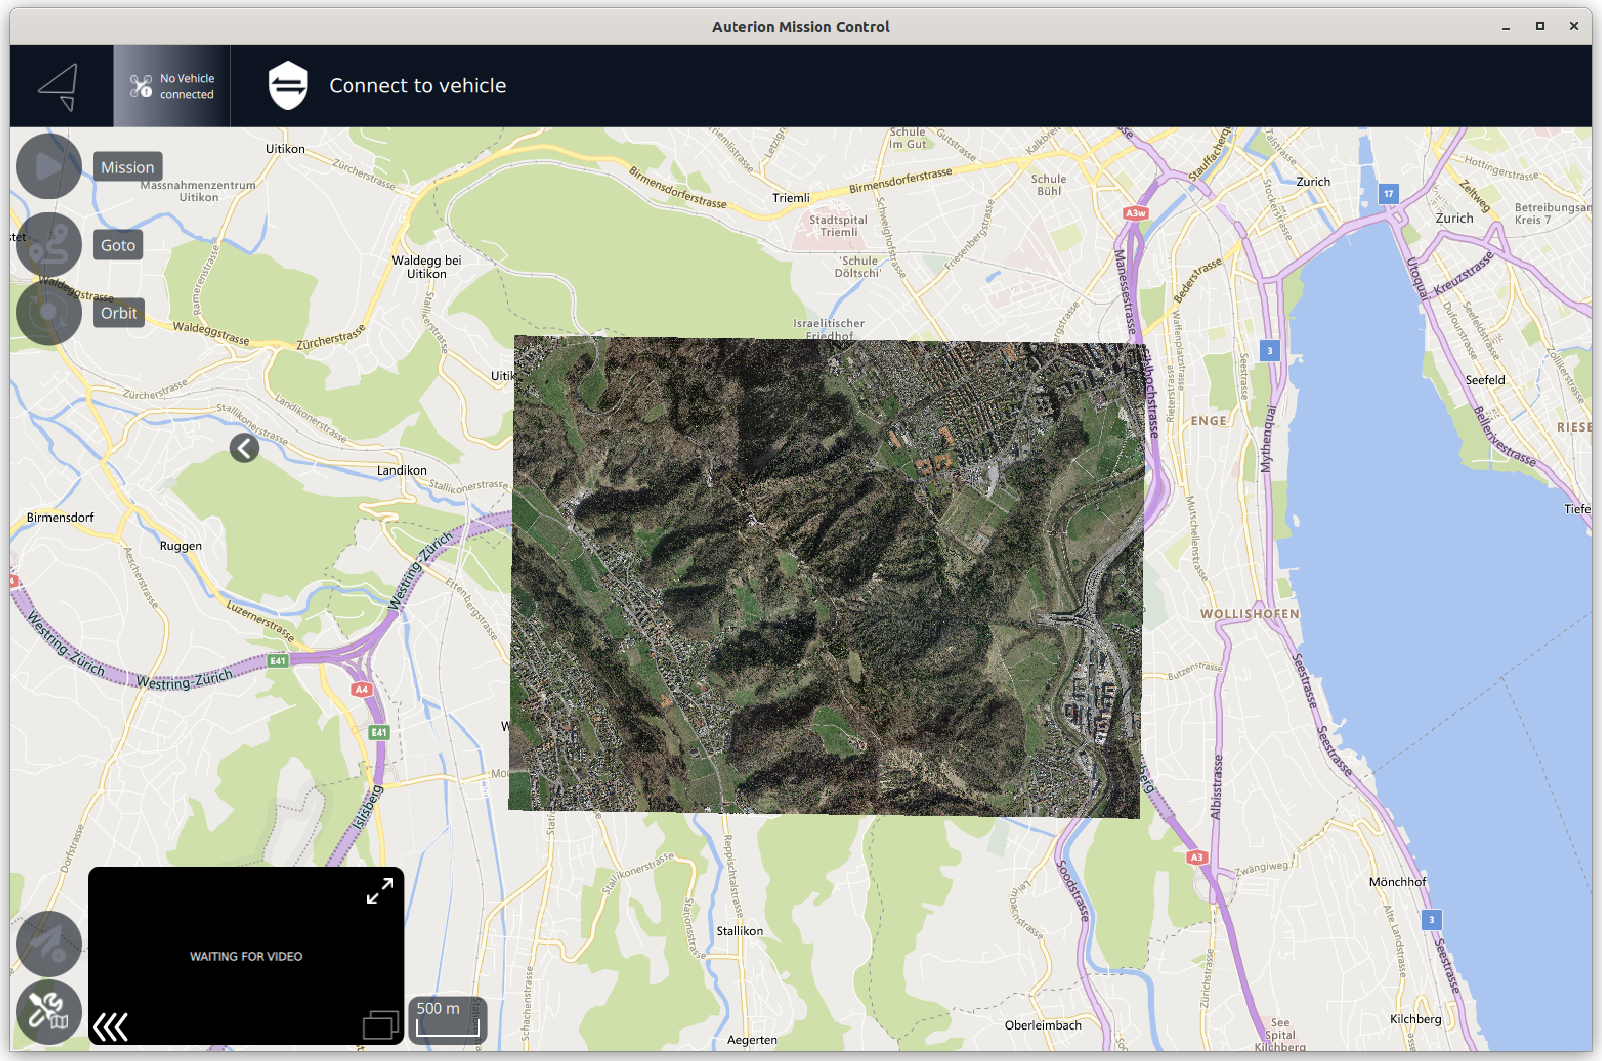Open the map tools wrench icon

tap(48, 1011)
